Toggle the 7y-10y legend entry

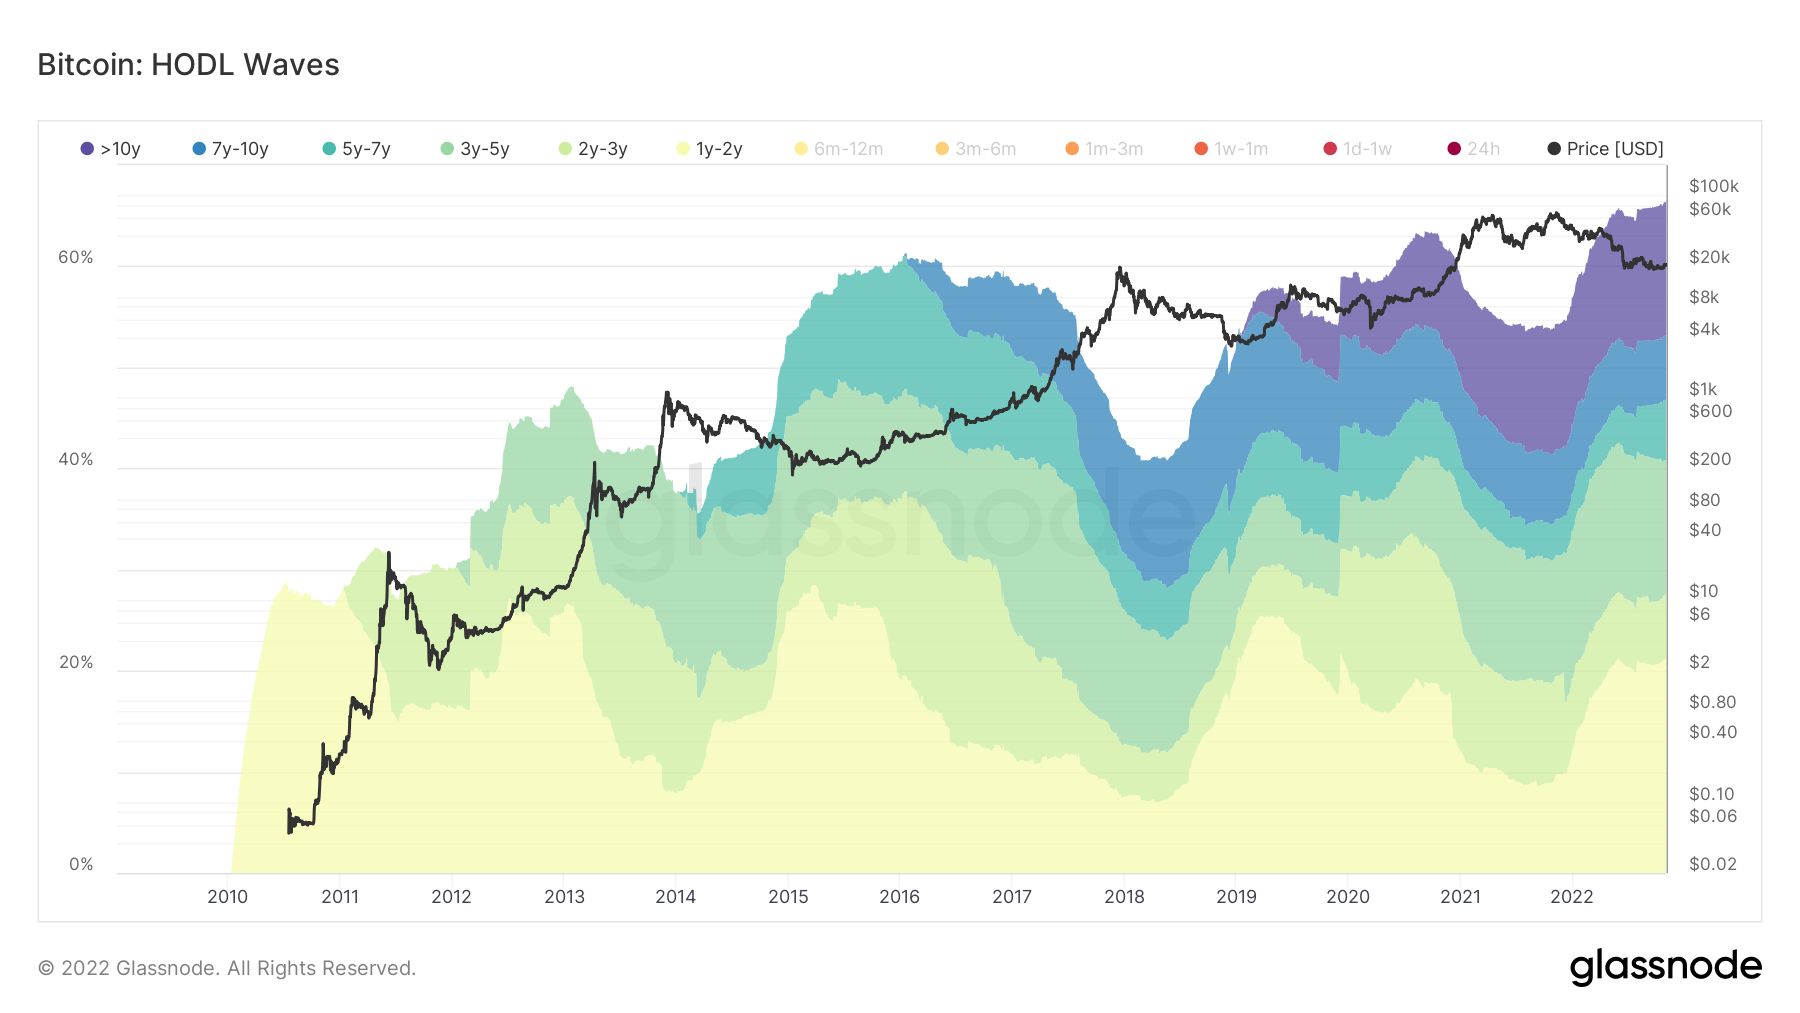(230, 149)
